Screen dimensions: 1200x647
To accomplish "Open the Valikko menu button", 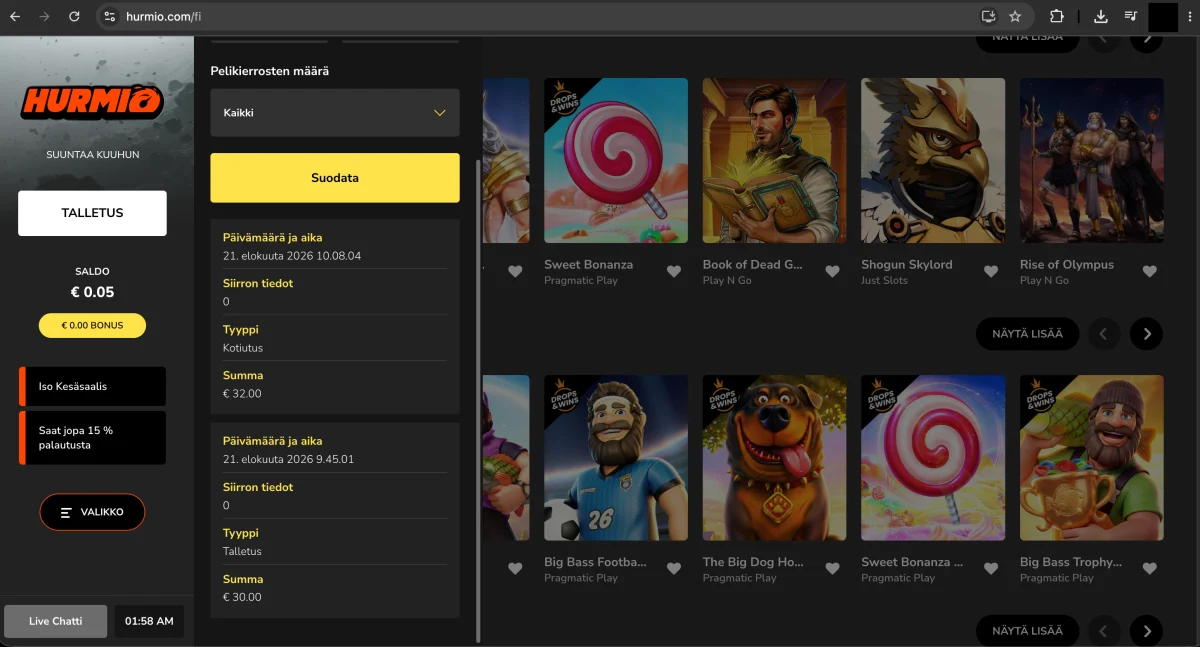I will (x=92, y=512).
